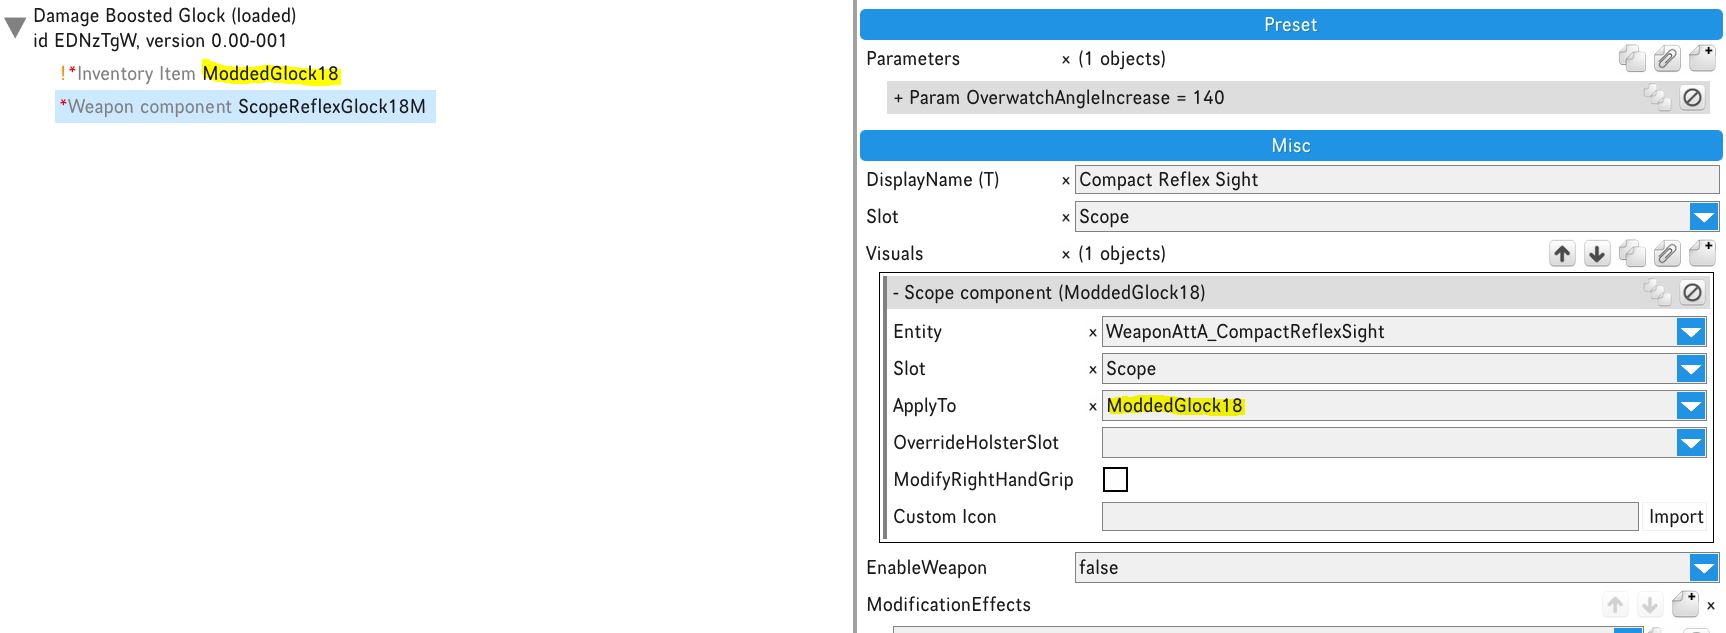Viewport: 1726px width, 633px height.
Task: Click the Import button for Custom Icon
Action: click(1676, 517)
